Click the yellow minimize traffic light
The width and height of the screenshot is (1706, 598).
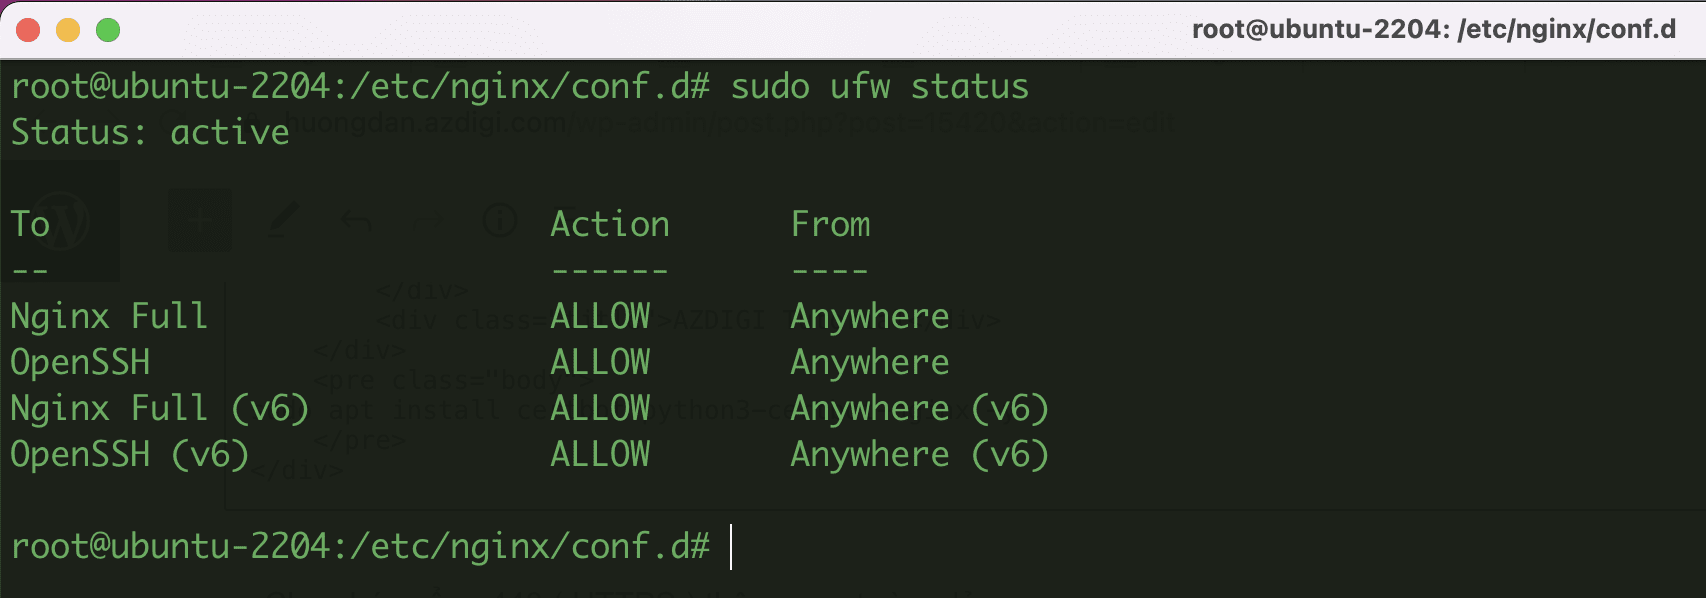66,31
